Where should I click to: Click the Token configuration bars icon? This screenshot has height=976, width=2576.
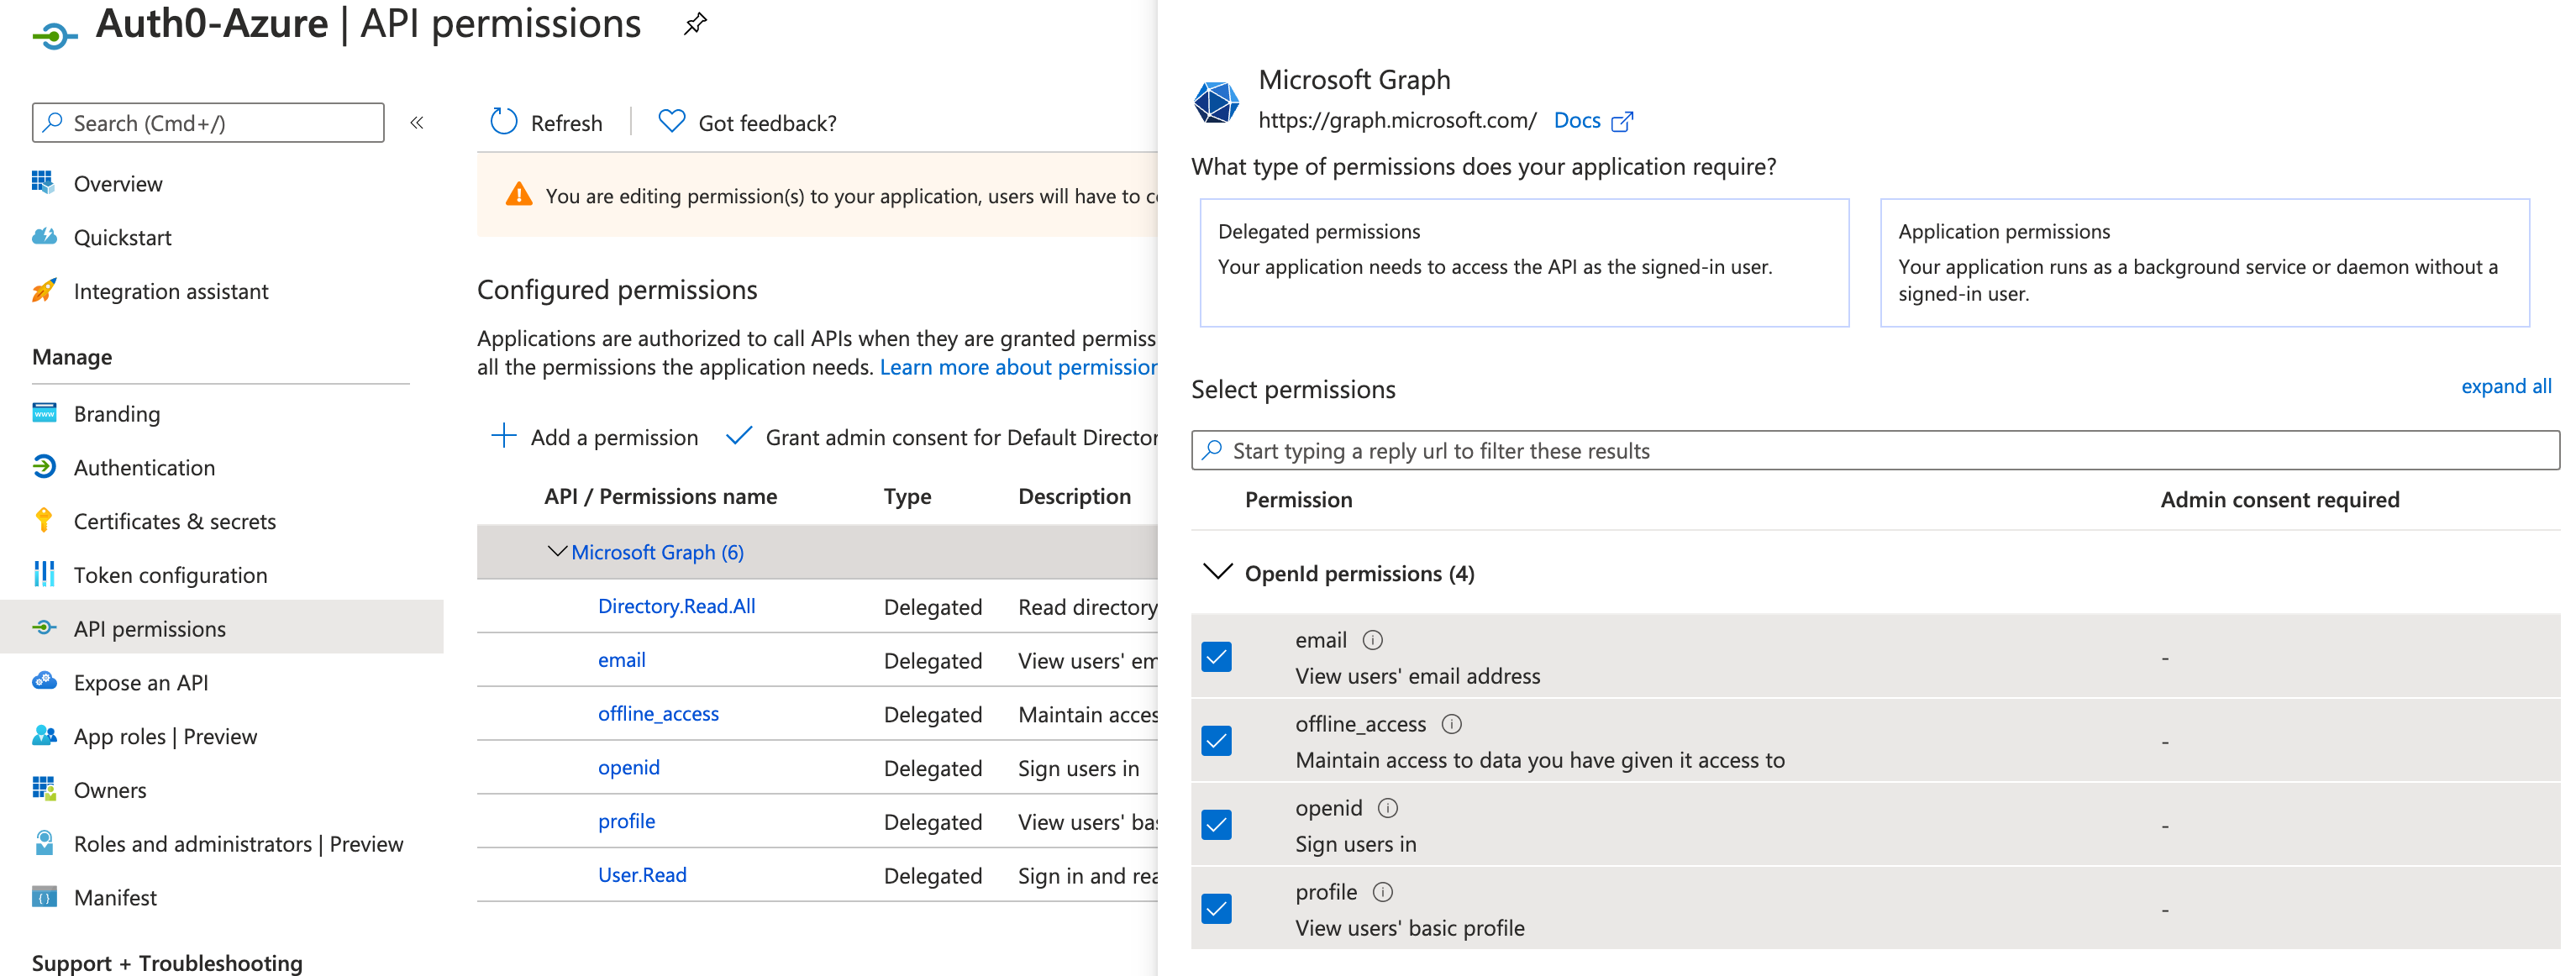point(44,574)
